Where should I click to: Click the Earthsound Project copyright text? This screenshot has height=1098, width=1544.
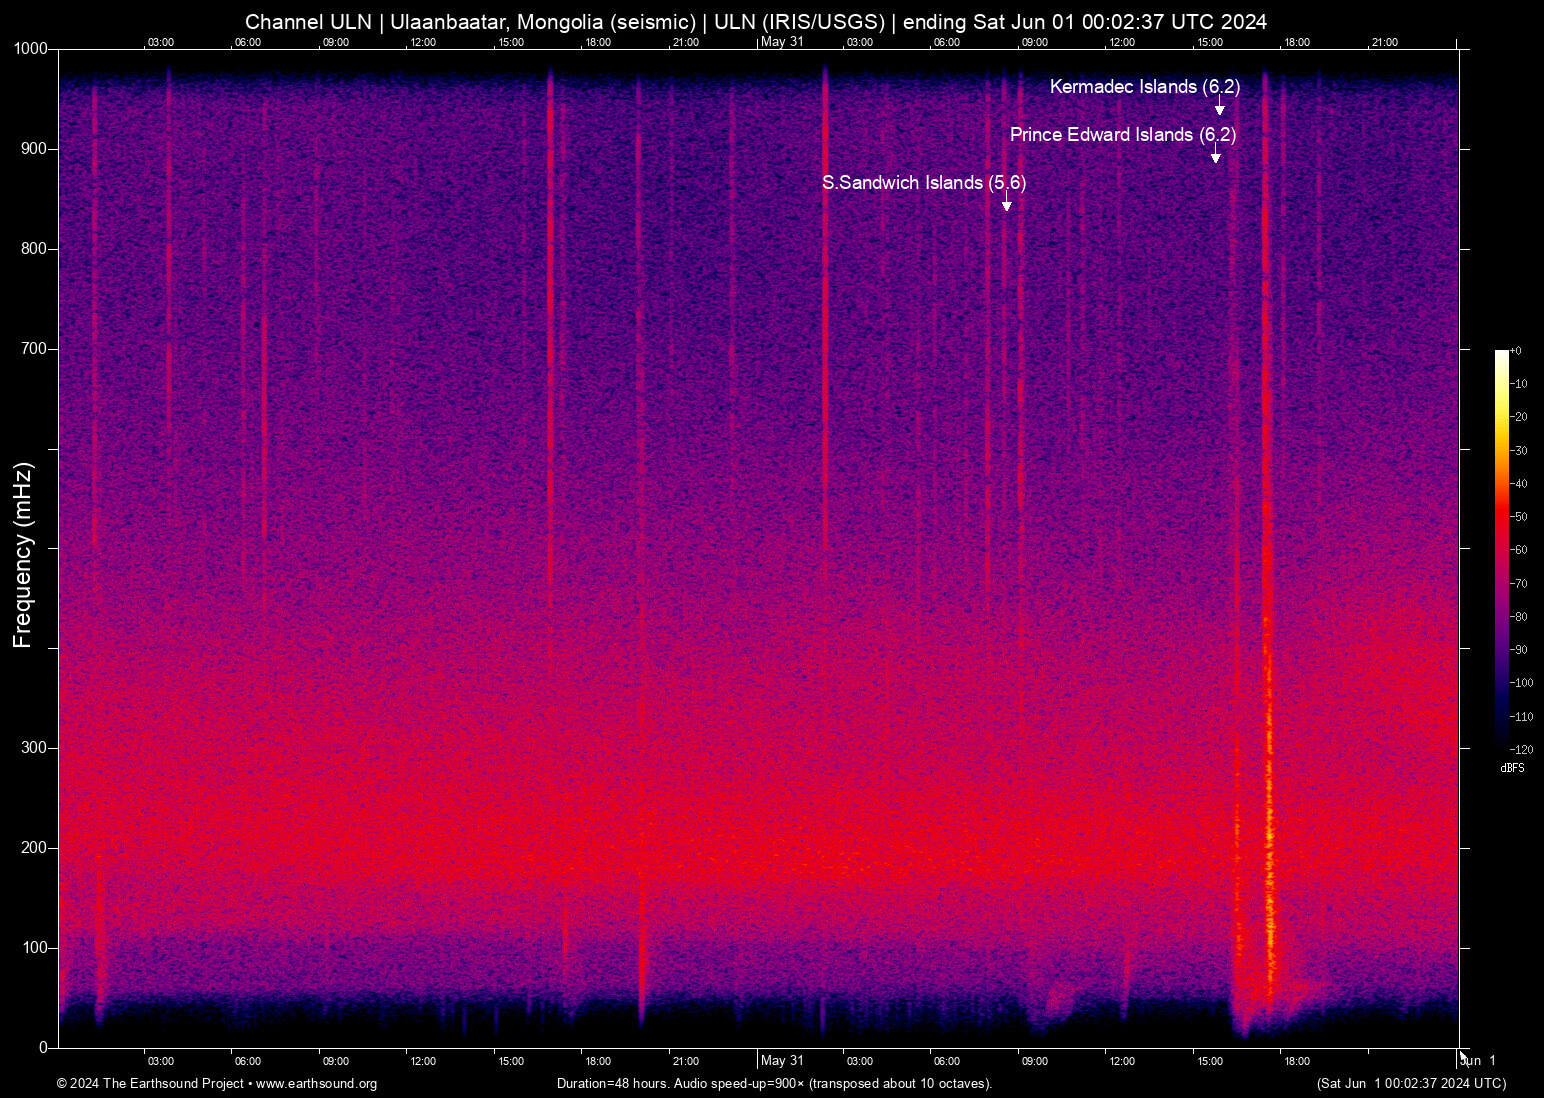tap(217, 1084)
